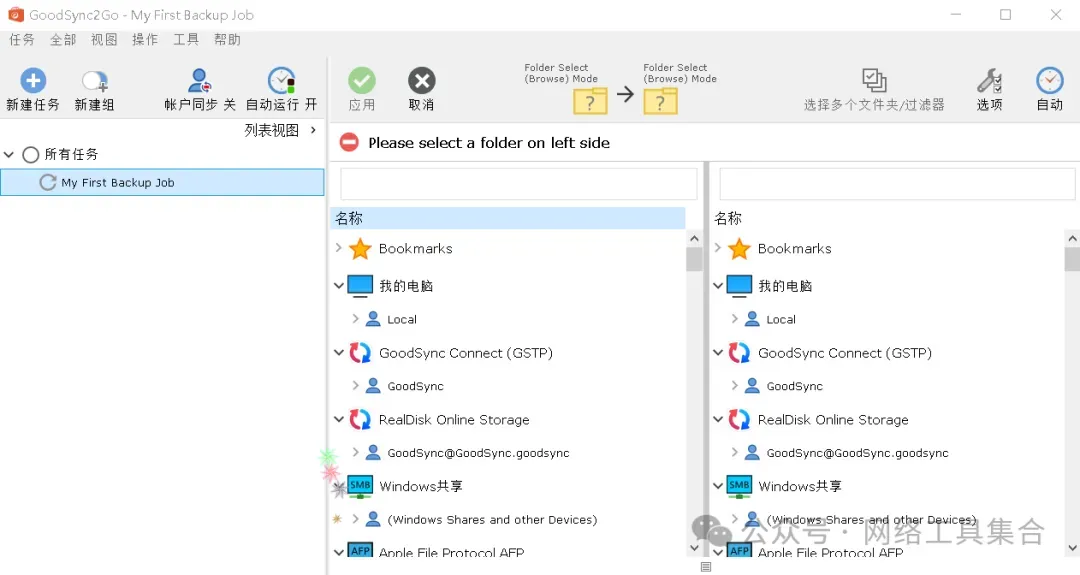Select Apple File Protocol AFP in left pane
Screen dimensions: 1080x575
coord(451,552)
